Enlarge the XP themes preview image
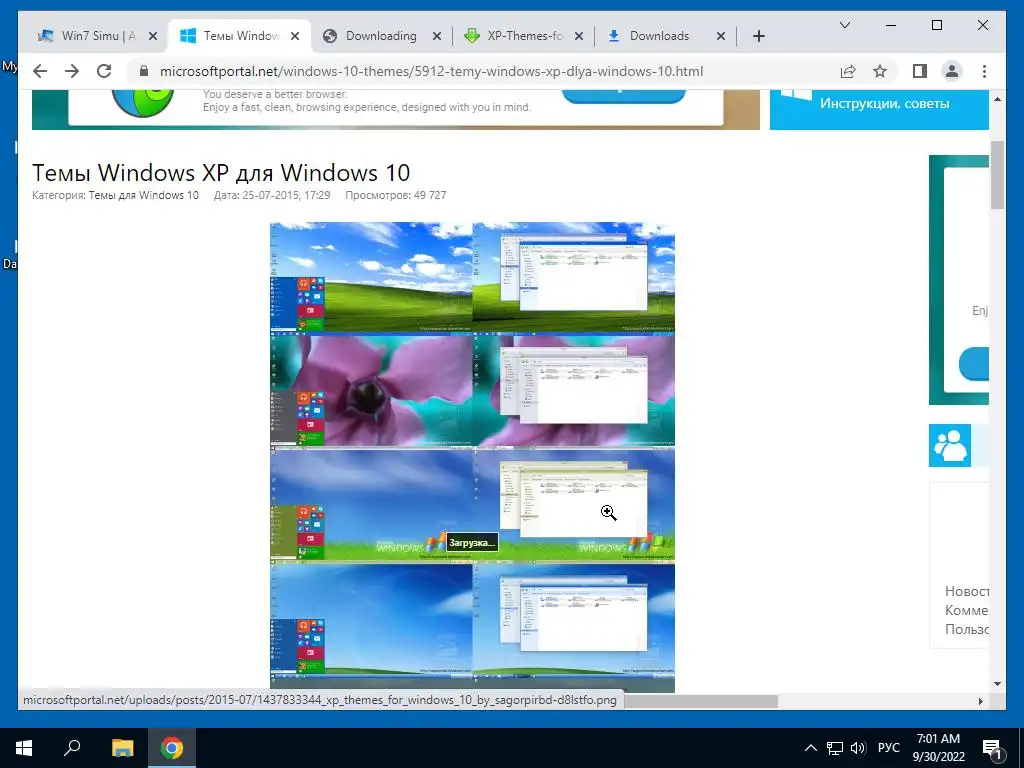The image size is (1024, 768). tap(472, 456)
